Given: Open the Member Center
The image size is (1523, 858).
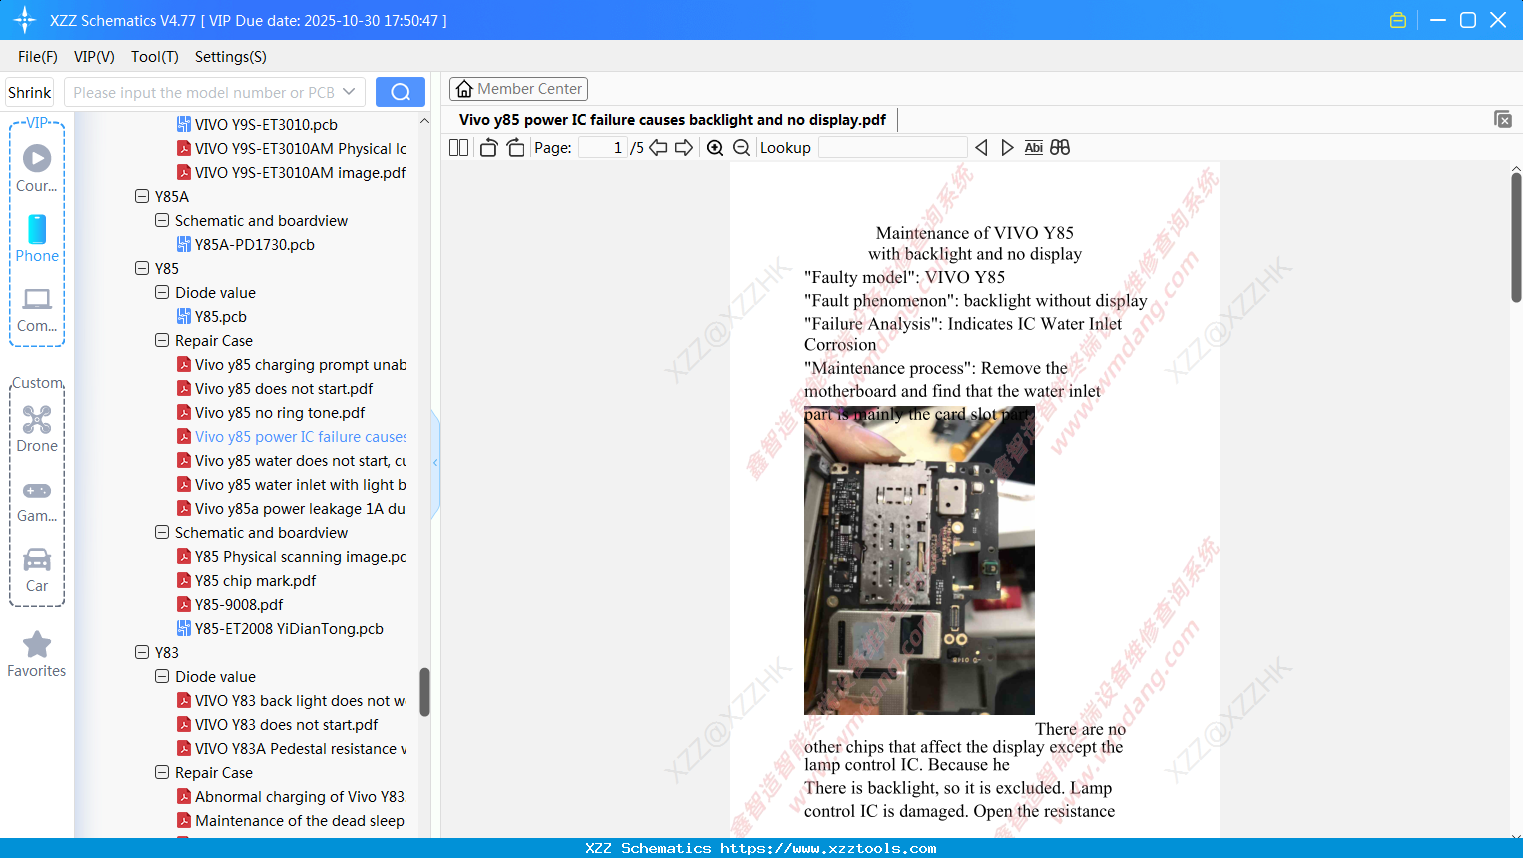Looking at the screenshot, I should click(x=518, y=89).
